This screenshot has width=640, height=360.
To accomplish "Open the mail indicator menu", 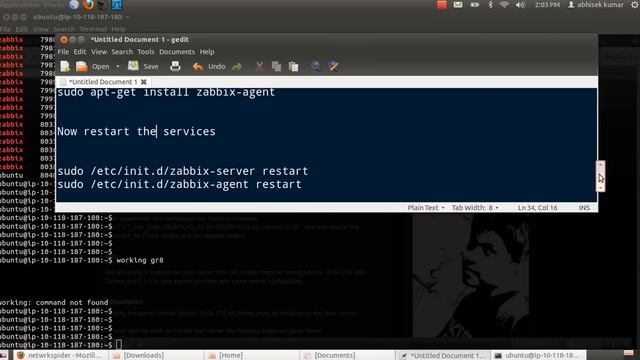I will click(458, 5).
